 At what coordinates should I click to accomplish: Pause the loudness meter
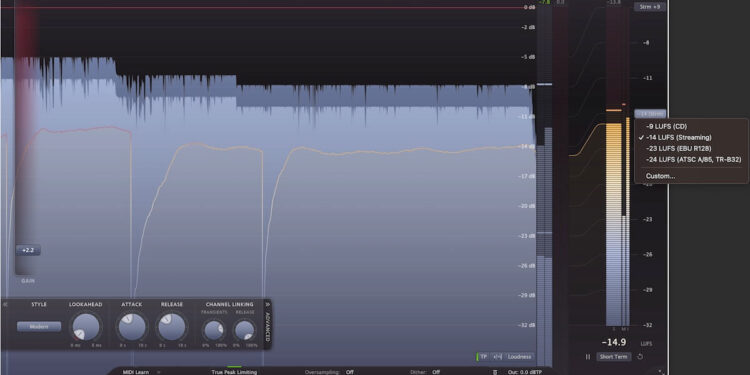point(588,357)
